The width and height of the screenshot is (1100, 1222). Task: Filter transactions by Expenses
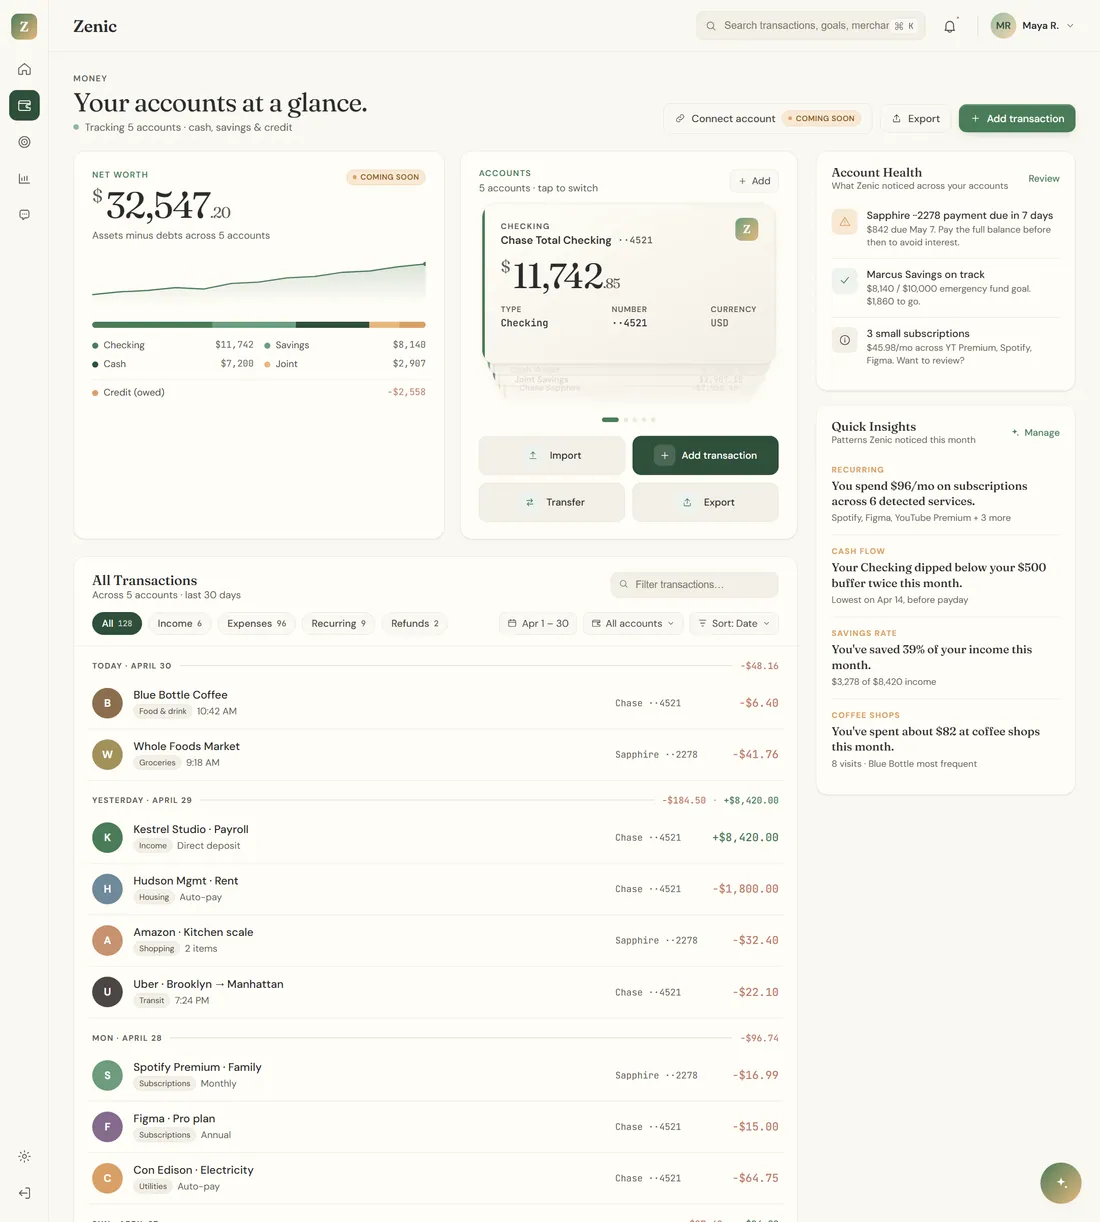click(x=257, y=624)
